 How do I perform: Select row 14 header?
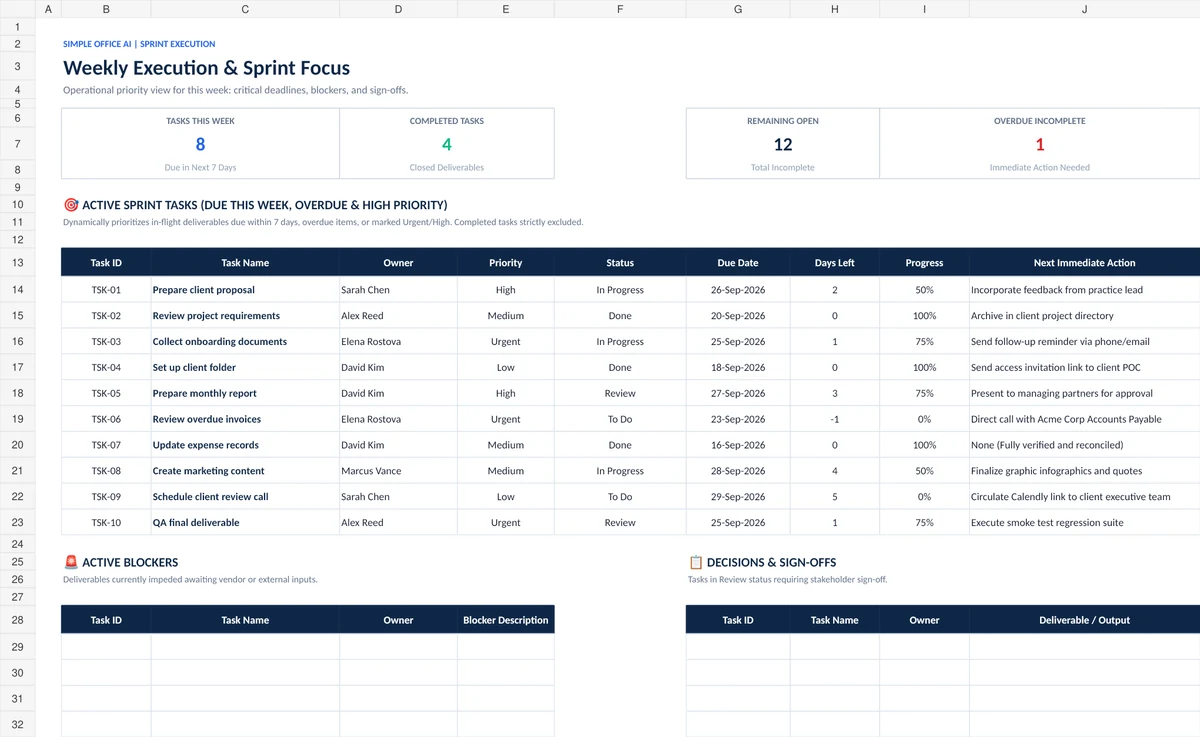tap(17, 290)
